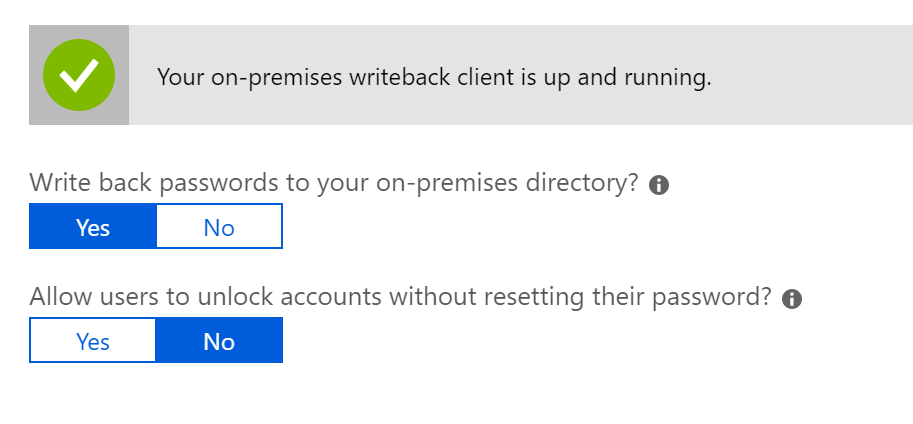Viewport: 913px width, 424px height.
Task: Show help for unlock accounts without reset
Action: point(792,299)
